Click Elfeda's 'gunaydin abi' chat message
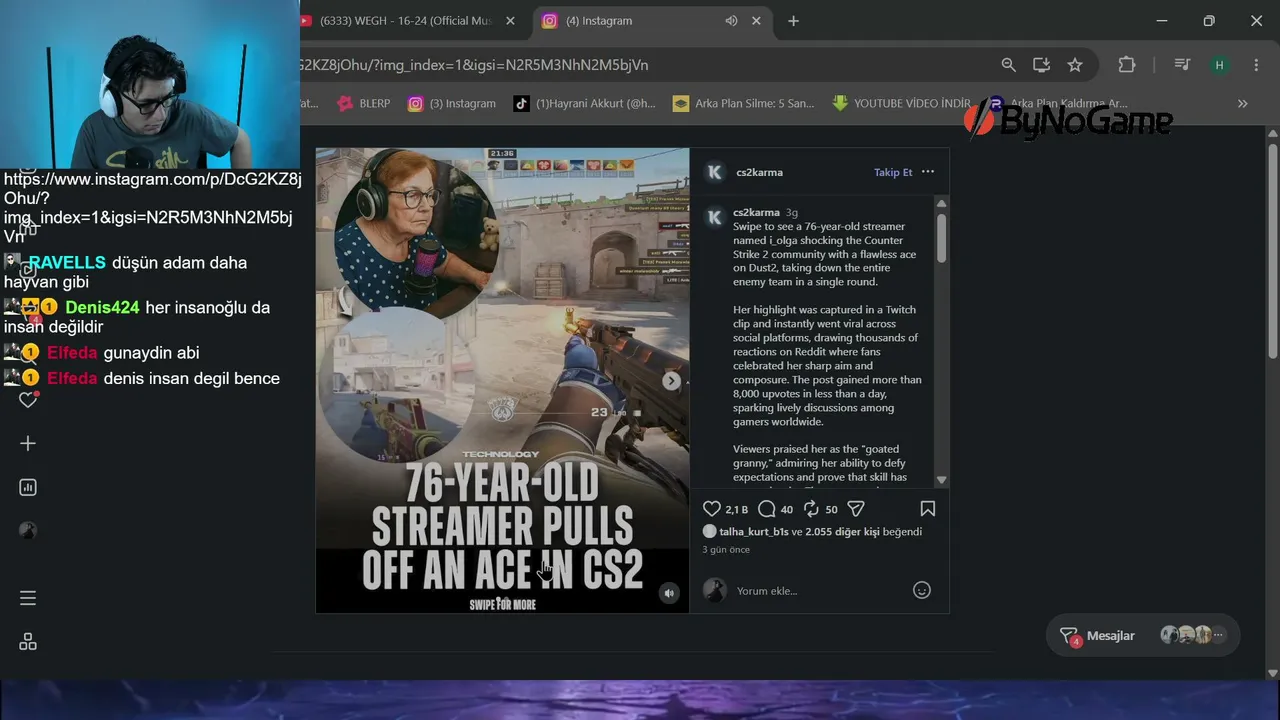Viewport: 1280px width, 720px height. (151, 353)
